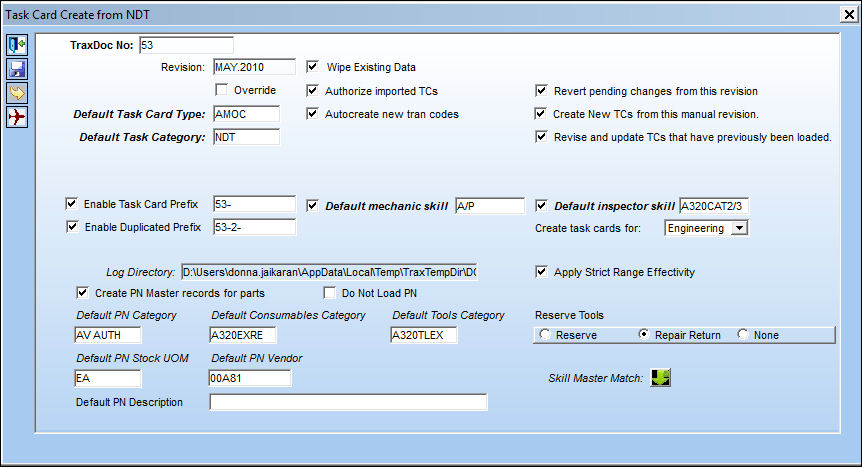Click the Duplicated Prefix field 53-2-
Screen dimensions: 862x467
coord(255,227)
